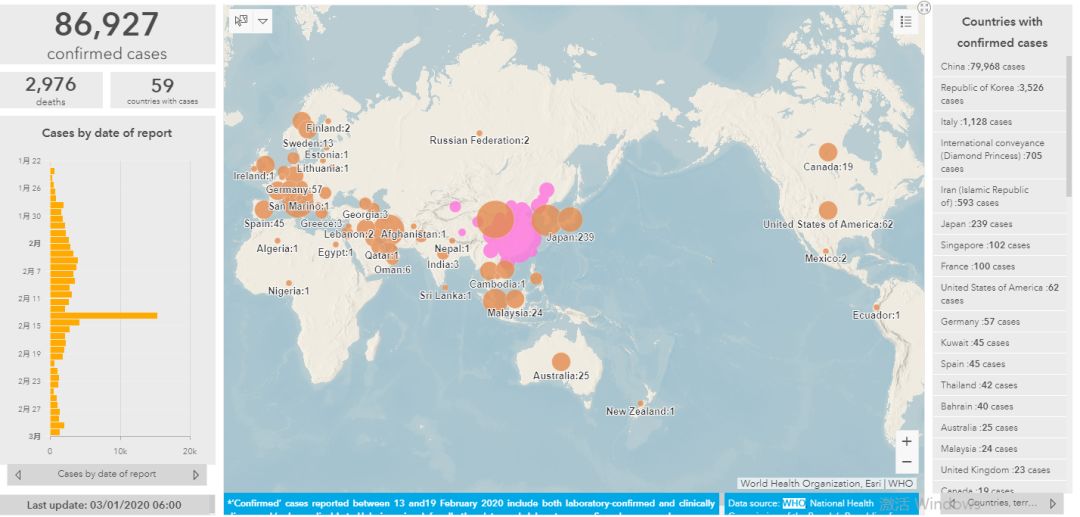This screenshot has width=1080, height=517.
Task: Click the 59 countries with cases indicator
Action: click(x=163, y=90)
